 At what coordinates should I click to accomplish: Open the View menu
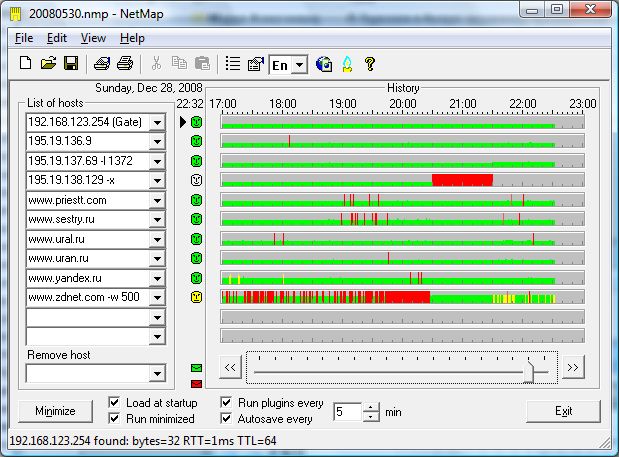93,38
